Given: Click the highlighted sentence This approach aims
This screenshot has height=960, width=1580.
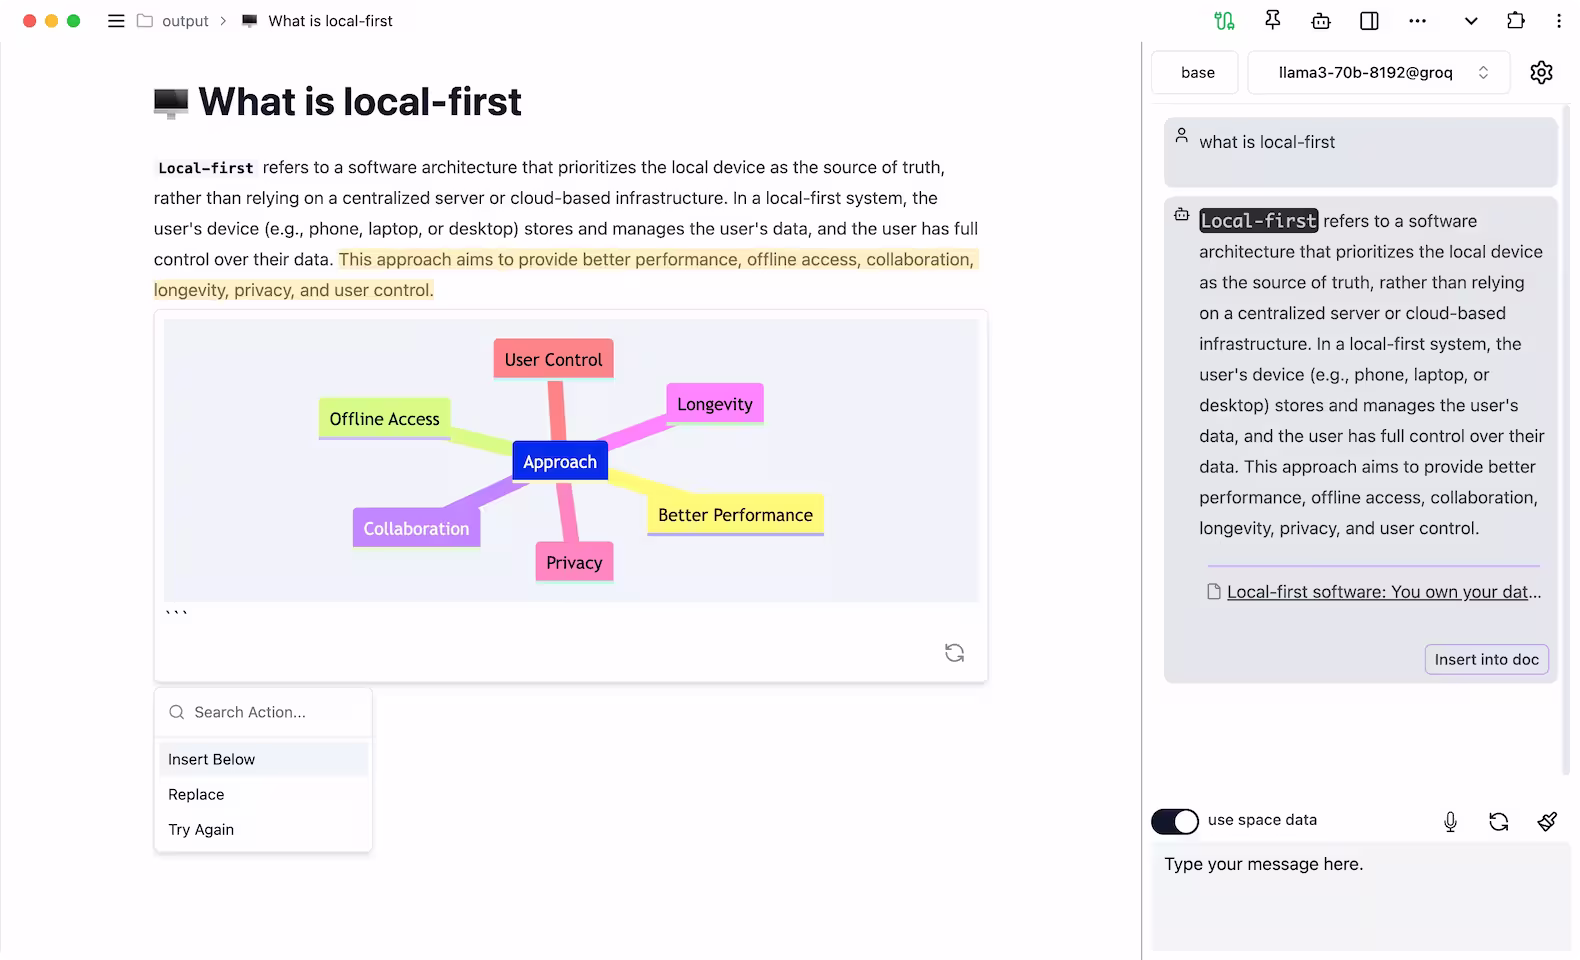Looking at the screenshot, I should [x=564, y=275].
